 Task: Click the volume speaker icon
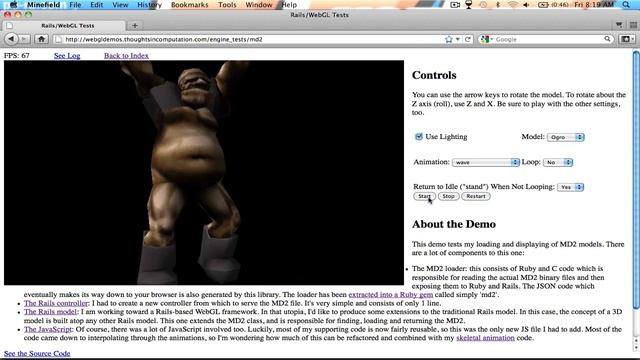tap(527, 4)
